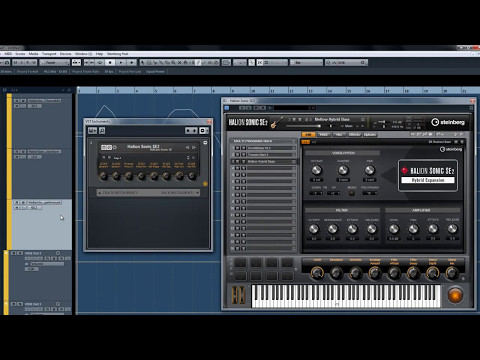
Task: Open the Media menu
Action: coord(33,54)
